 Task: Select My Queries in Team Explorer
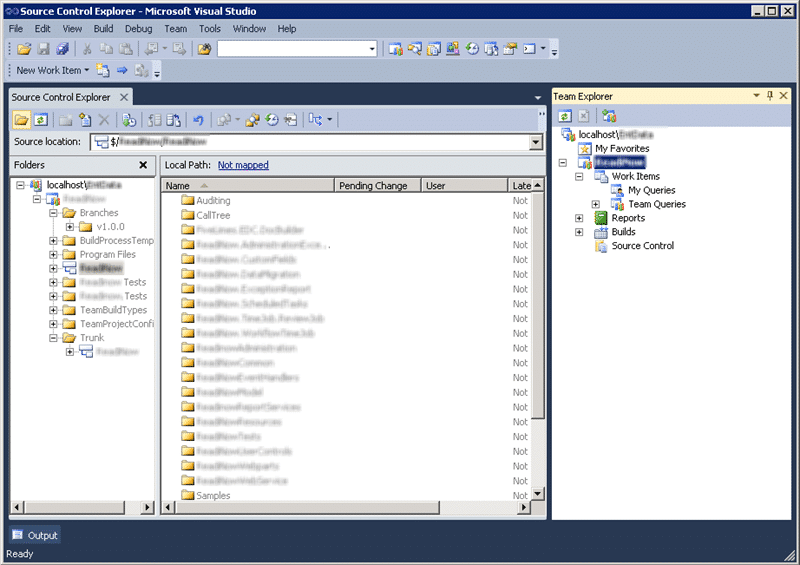(x=652, y=190)
